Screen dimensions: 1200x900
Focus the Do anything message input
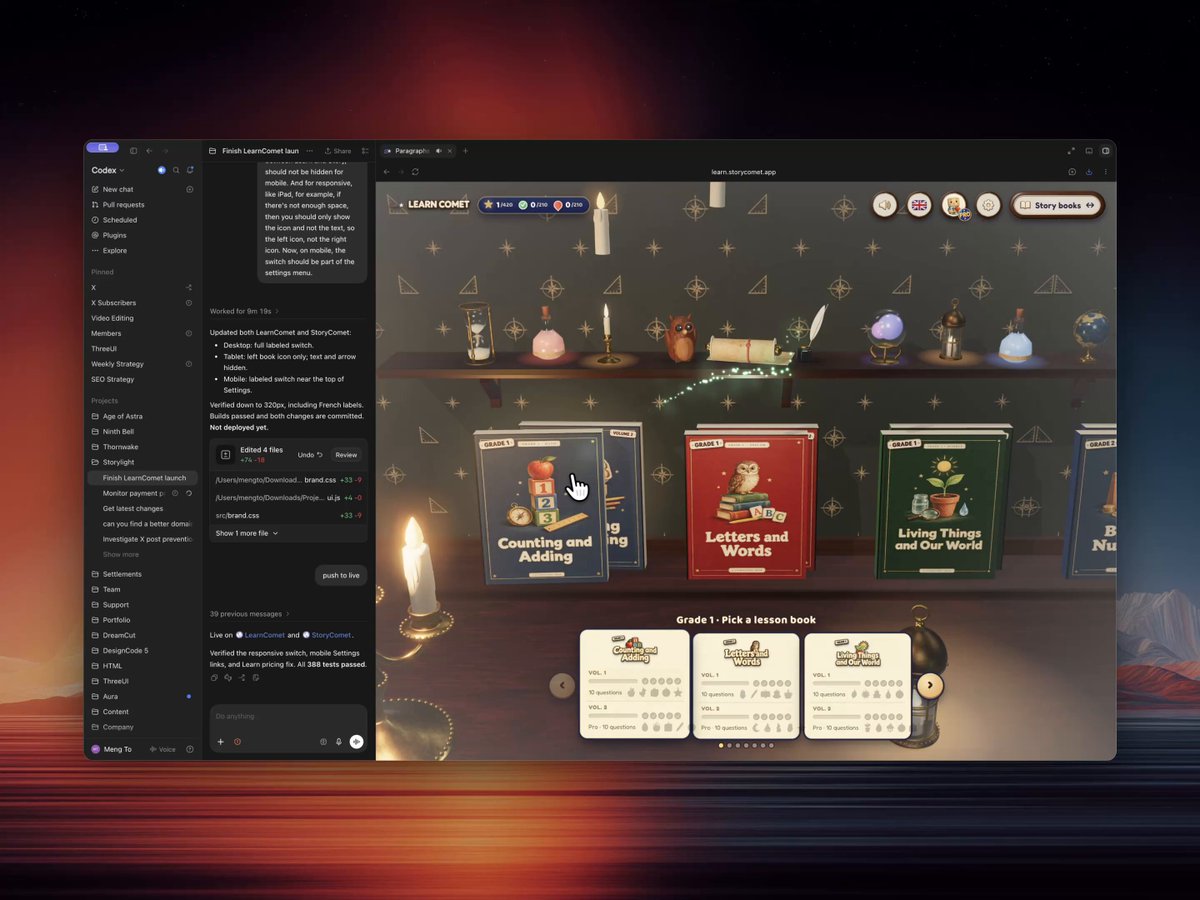click(288, 716)
